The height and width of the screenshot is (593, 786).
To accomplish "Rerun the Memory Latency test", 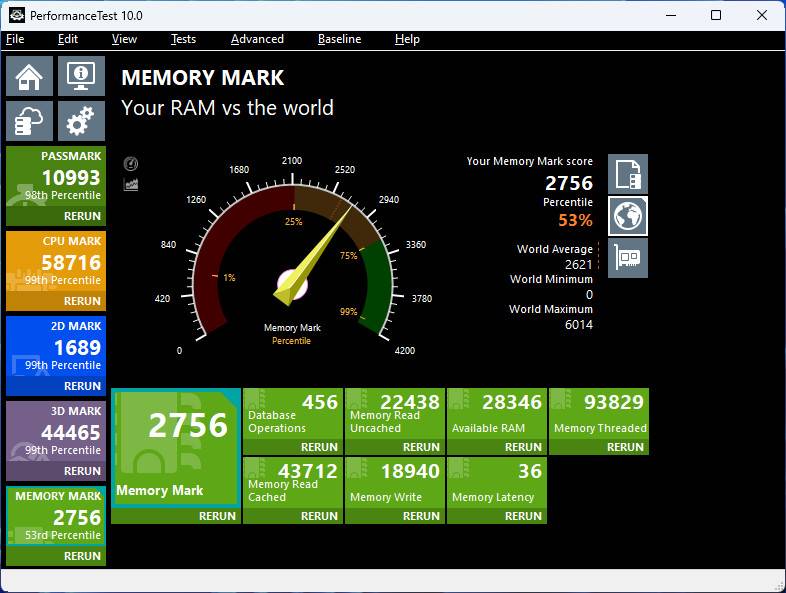I will (x=523, y=516).
